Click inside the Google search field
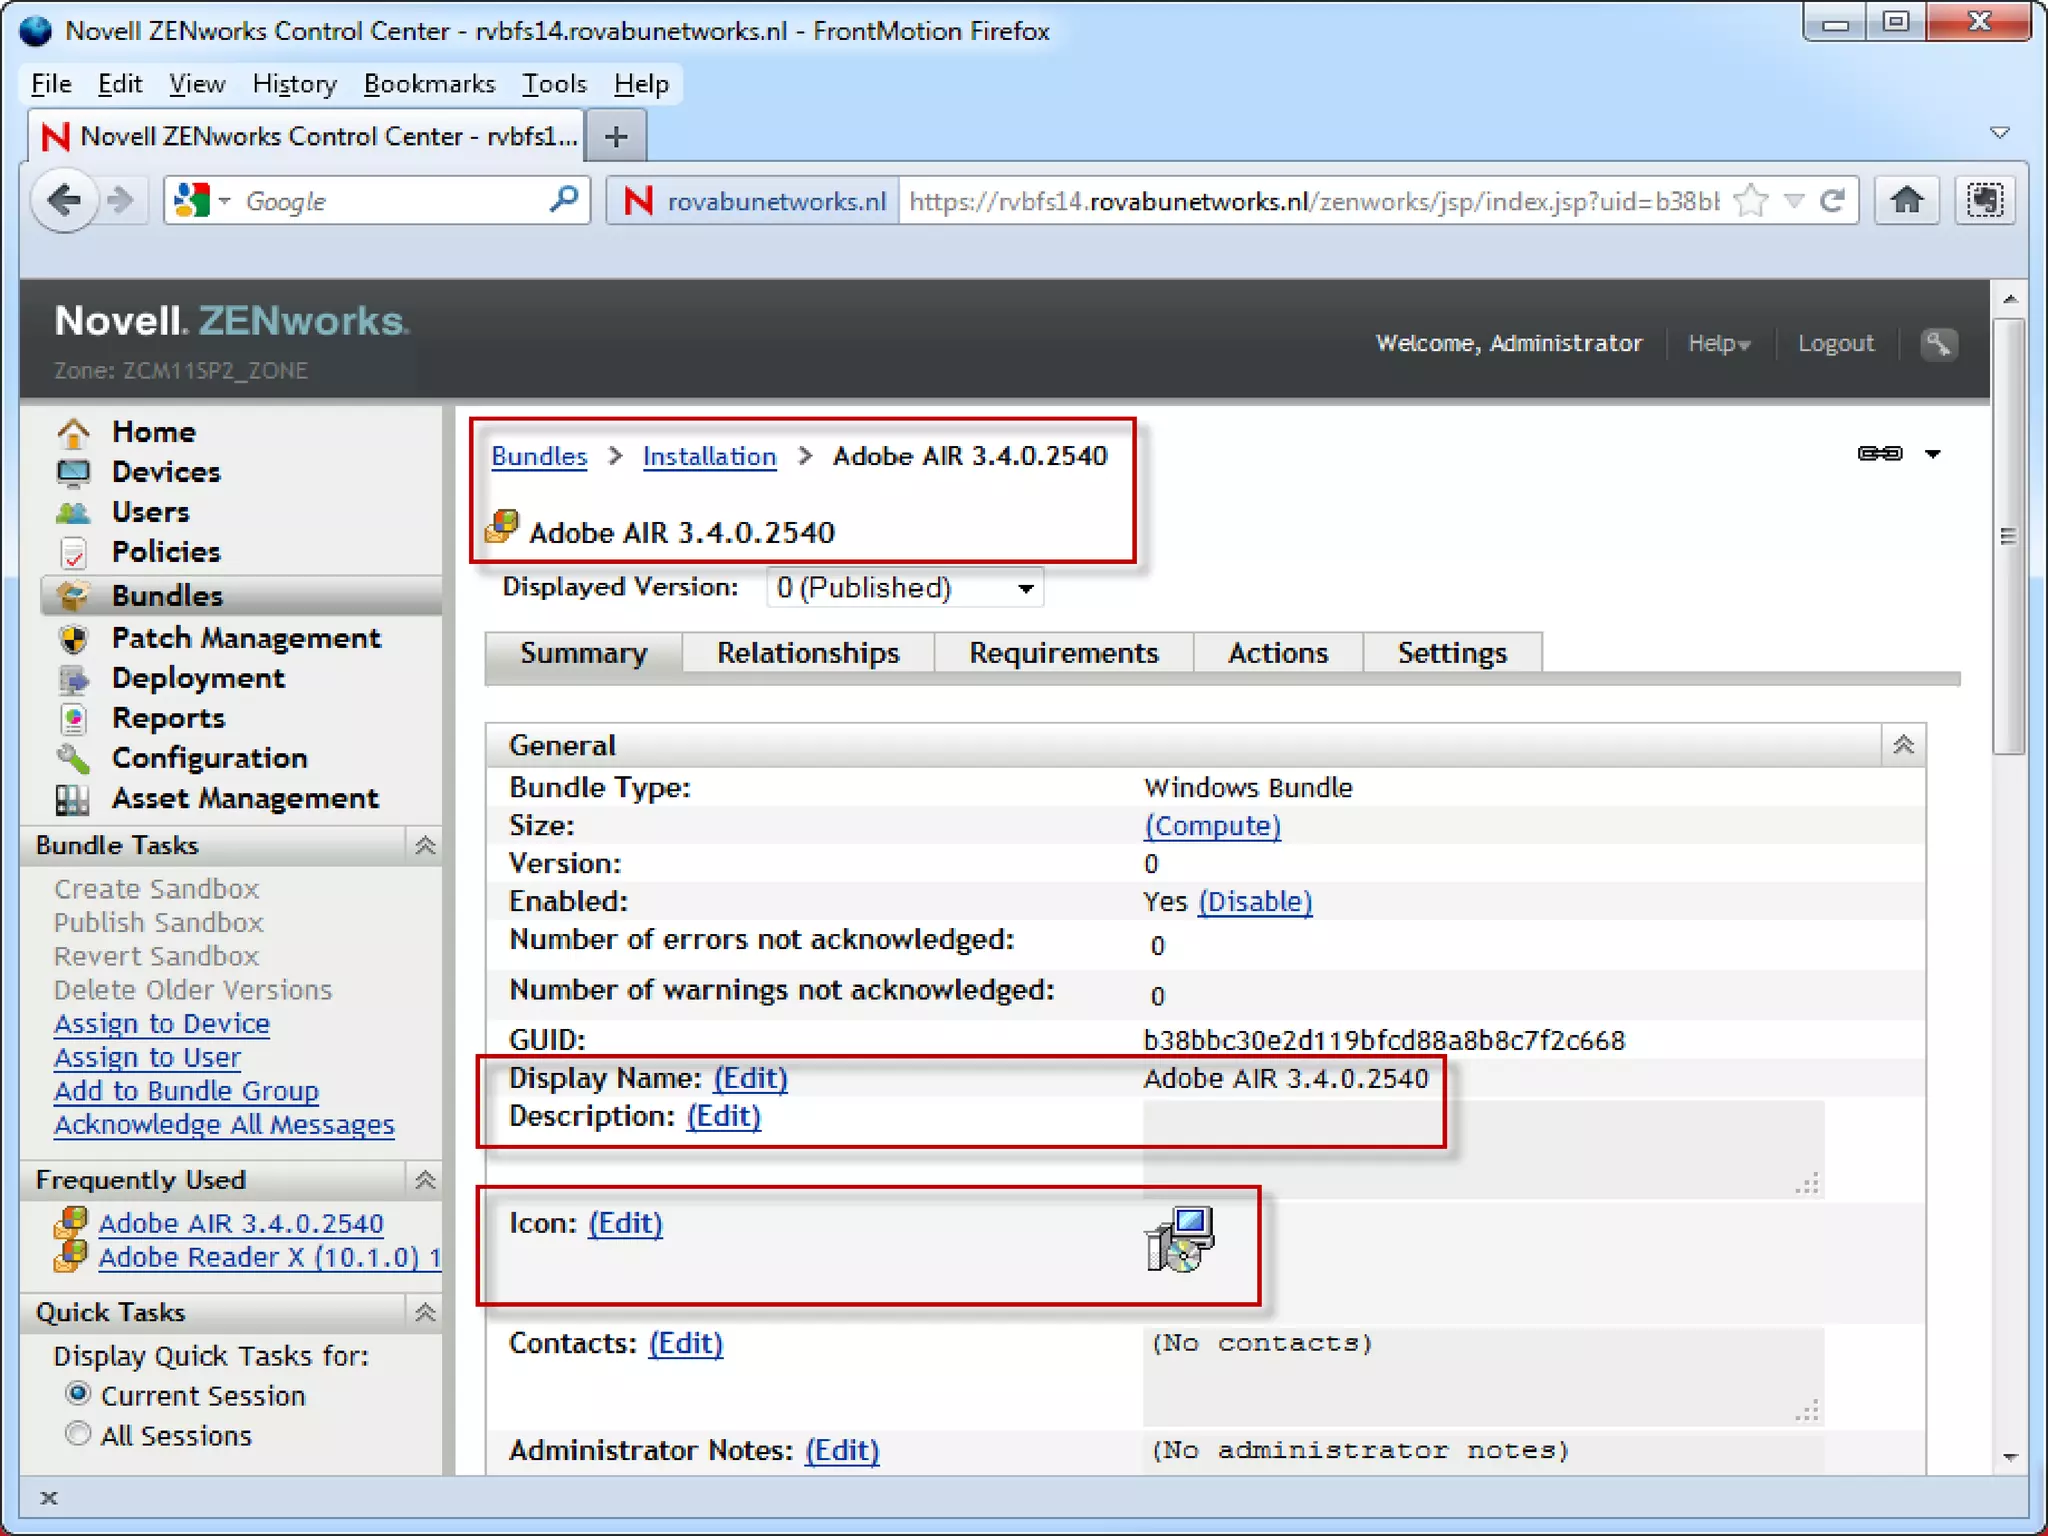Viewport: 2048px width, 1536px height. (390, 201)
